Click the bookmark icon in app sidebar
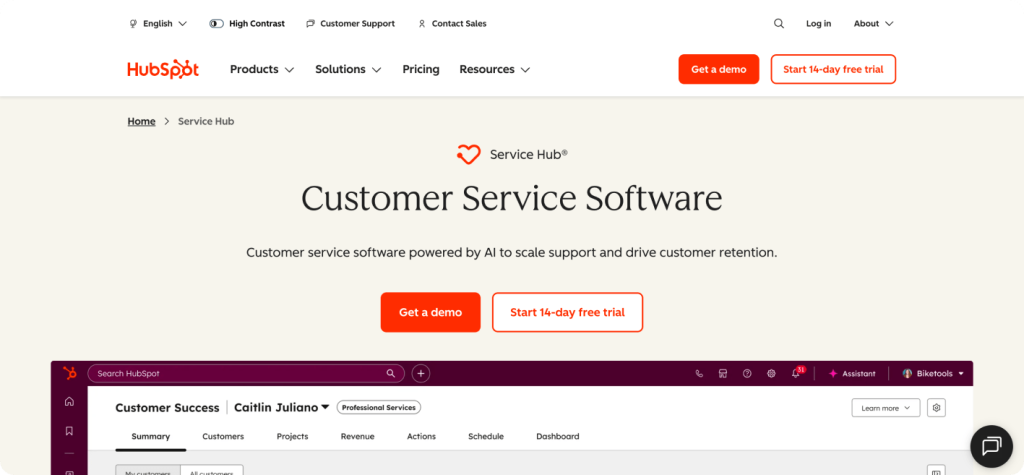Image resolution: width=1024 pixels, height=475 pixels. coord(69,431)
